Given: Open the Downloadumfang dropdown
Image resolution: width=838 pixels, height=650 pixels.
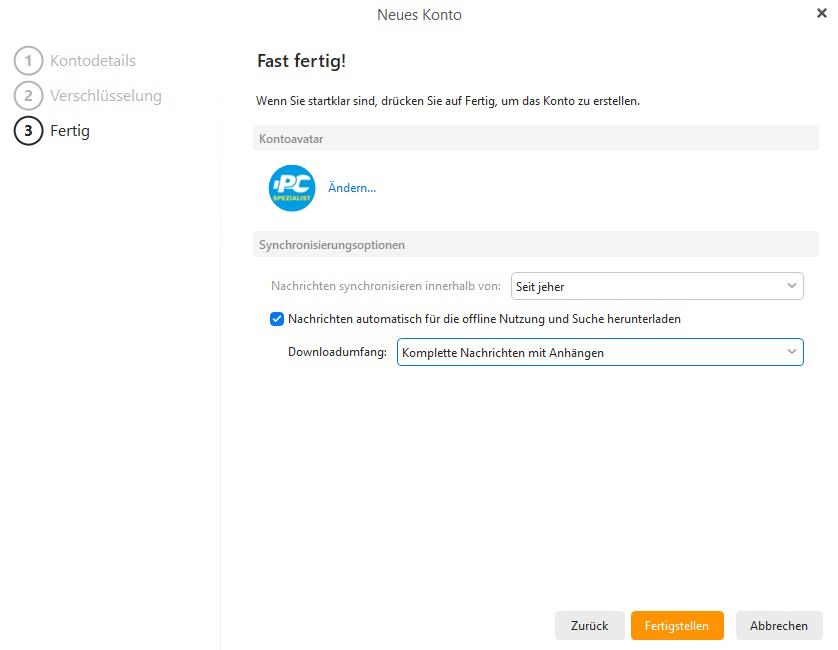Looking at the screenshot, I should (600, 352).
